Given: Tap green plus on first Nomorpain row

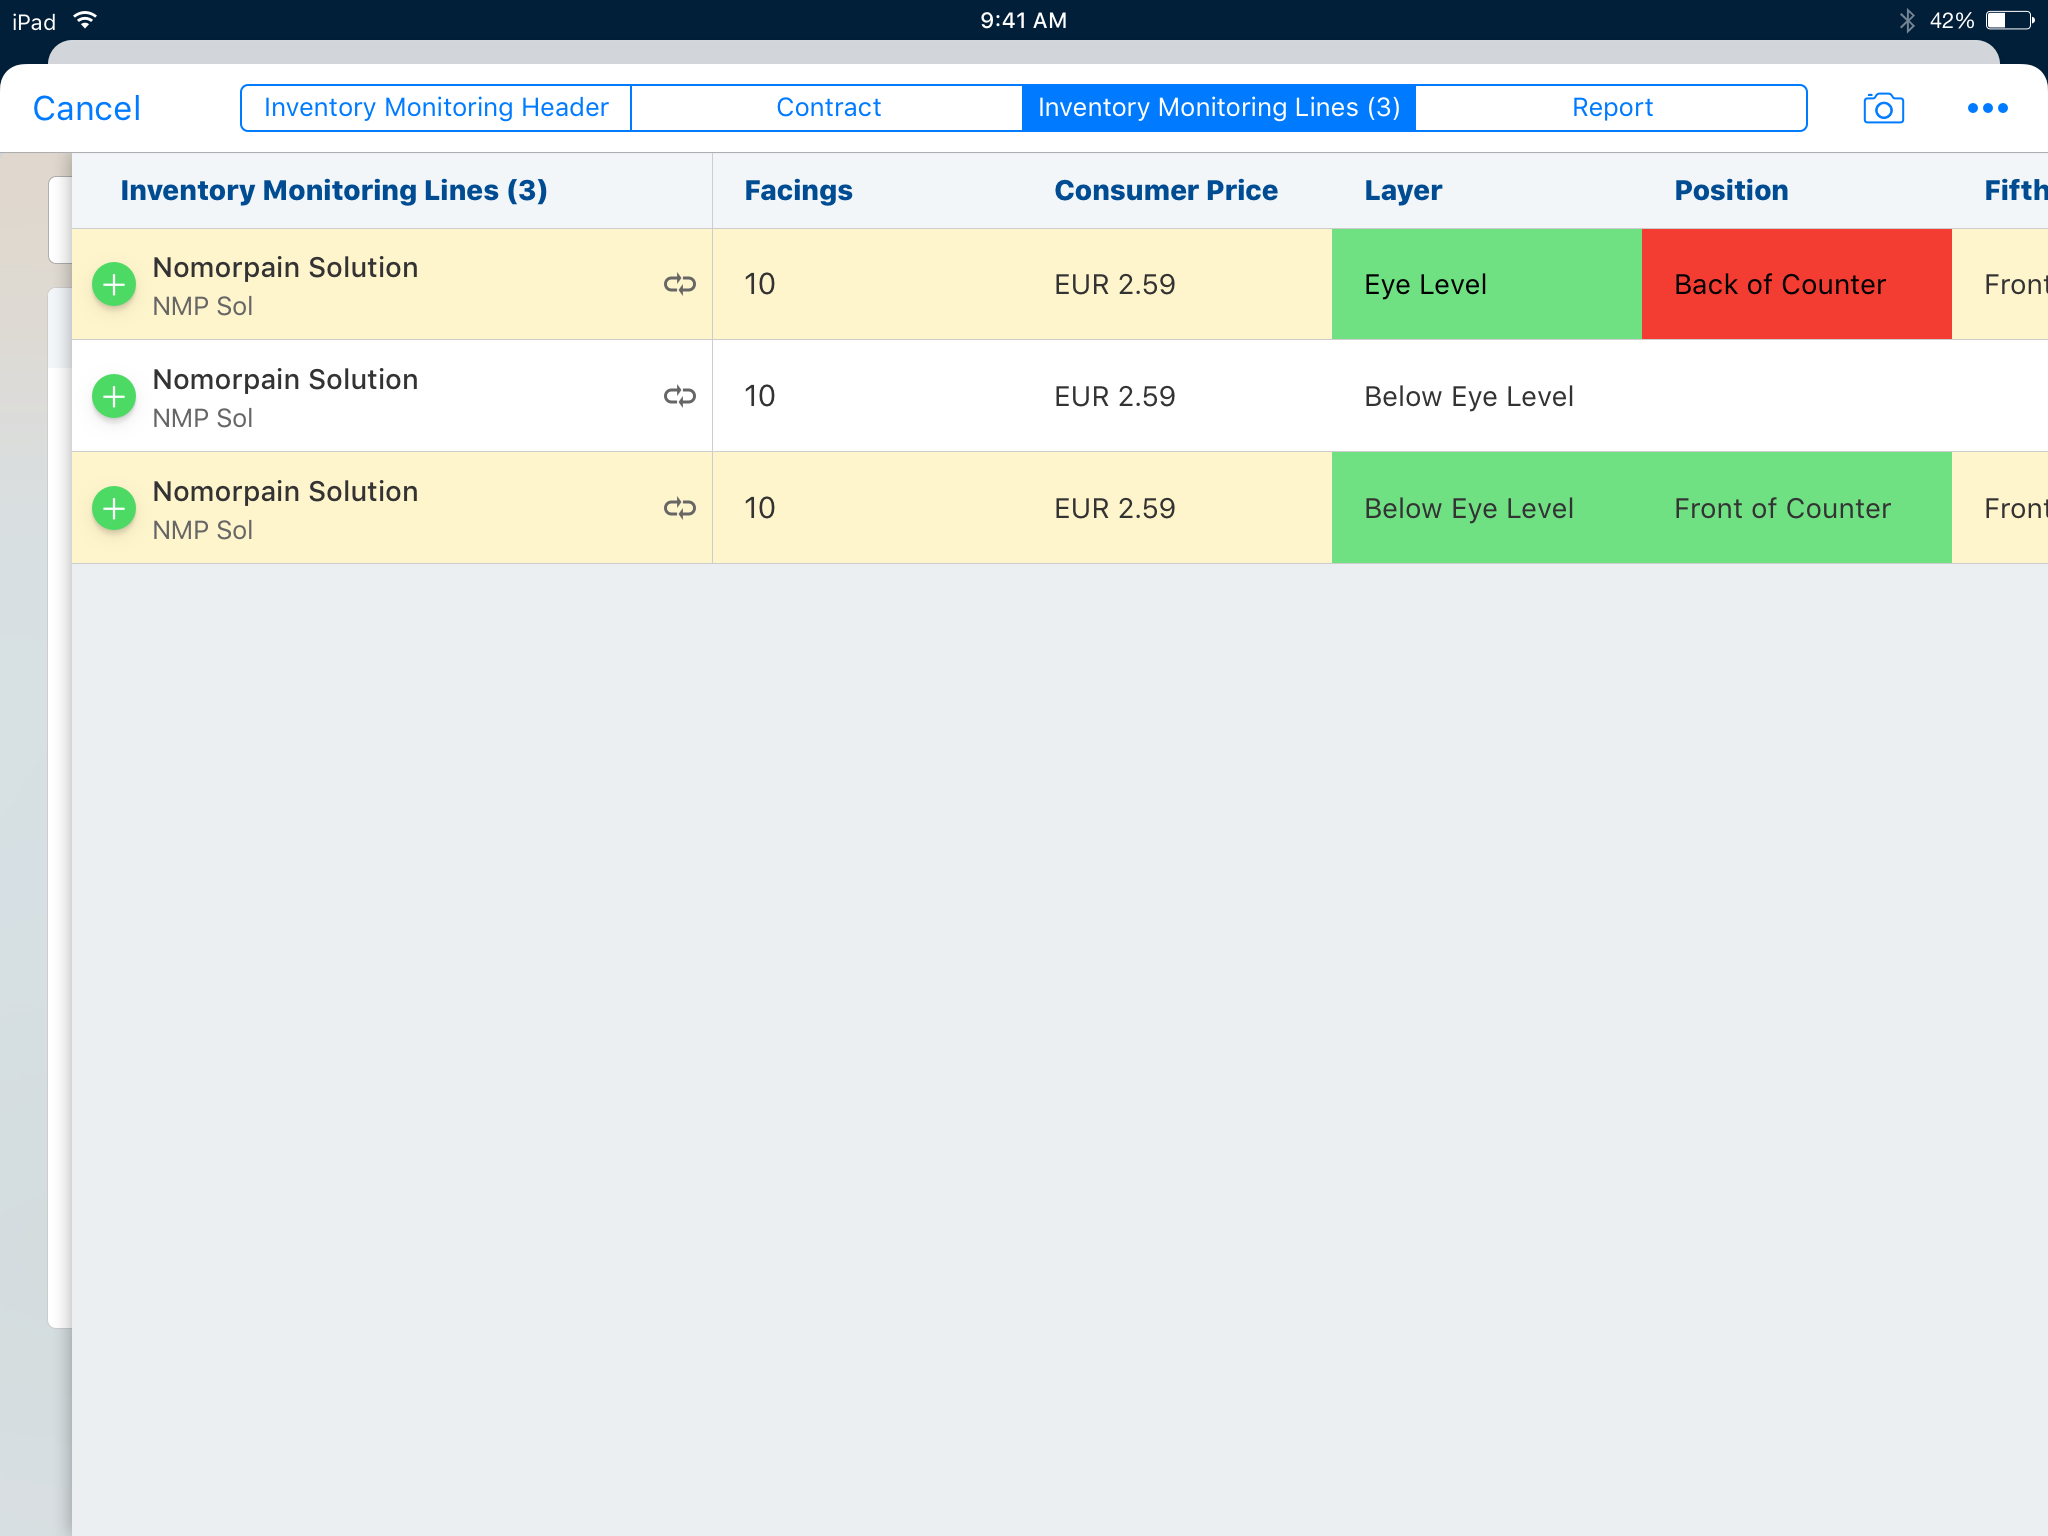Looking at the screenshot, I should (x=114, y=285).
